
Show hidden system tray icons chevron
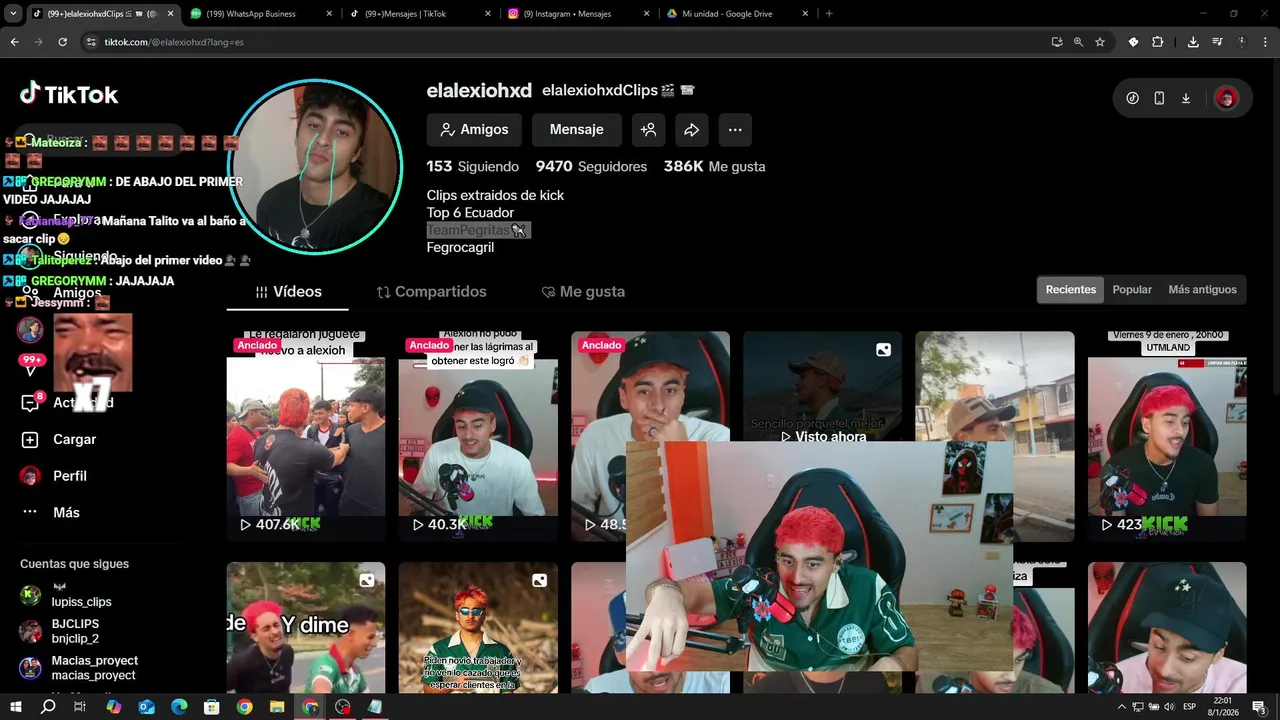tap(1122, 707)
